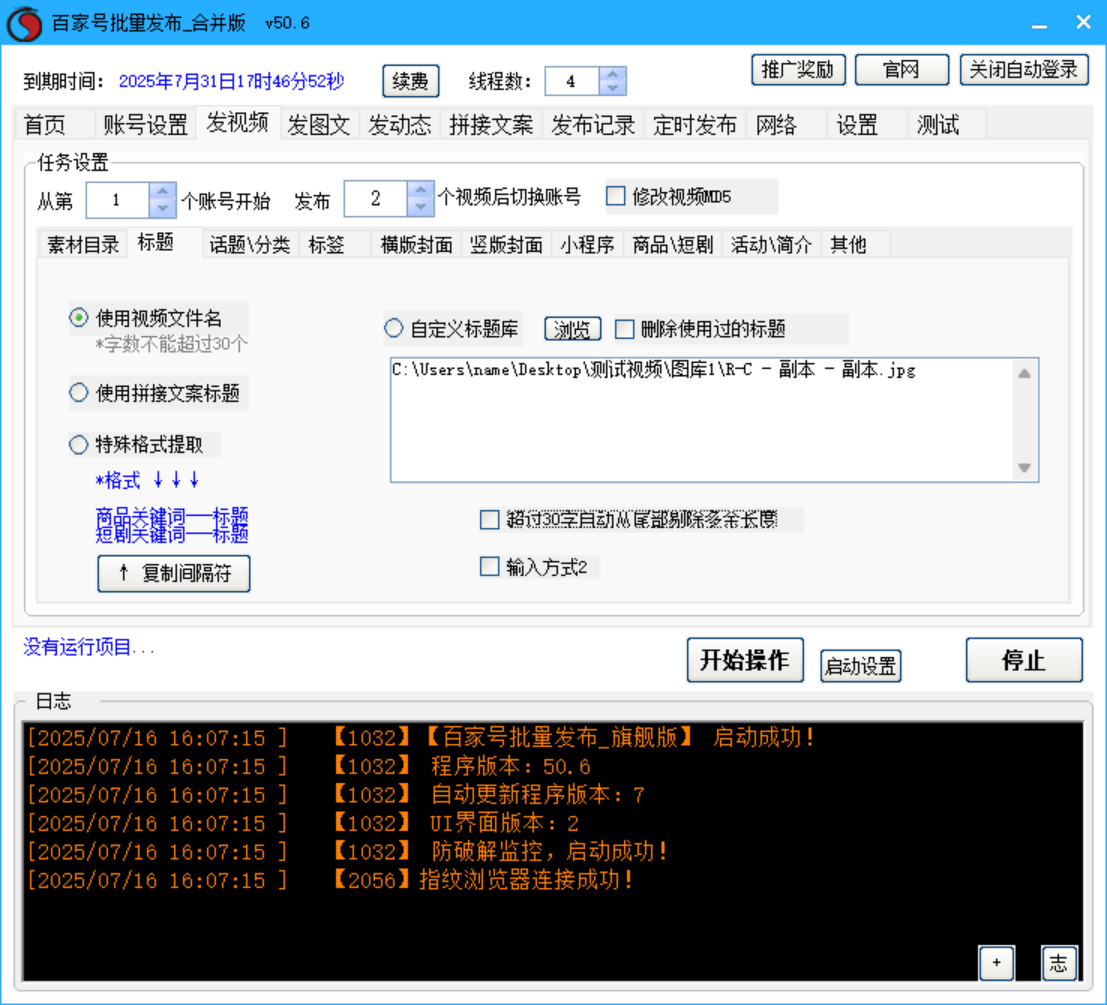Open the 活动\简介 sub-tab

772,245
